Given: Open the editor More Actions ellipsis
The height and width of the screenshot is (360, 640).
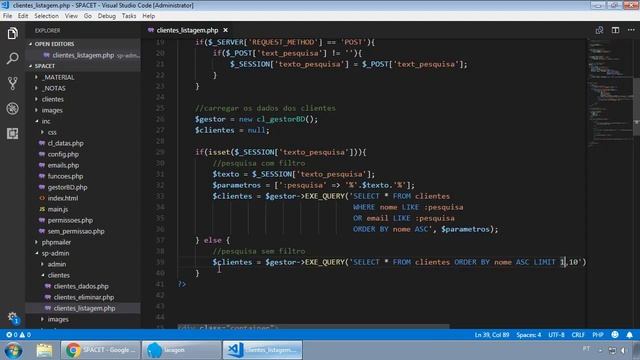Looking at the screenshot, I should pyautogui.click(x=631, y=30).
